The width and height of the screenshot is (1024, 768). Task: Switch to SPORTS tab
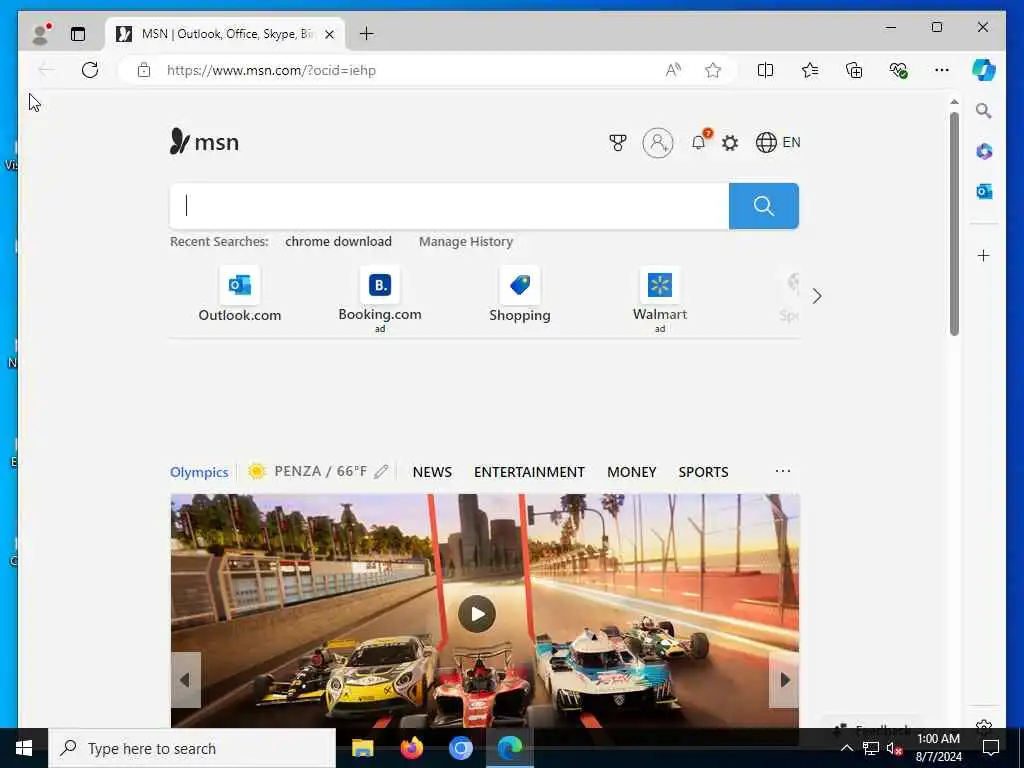703,472
